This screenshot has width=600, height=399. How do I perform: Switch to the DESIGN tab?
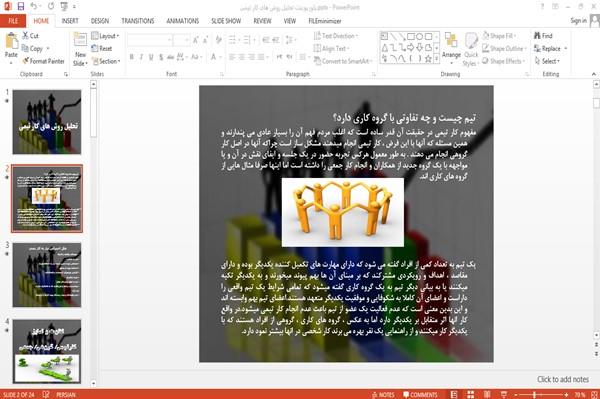click(x=99, y=21)
